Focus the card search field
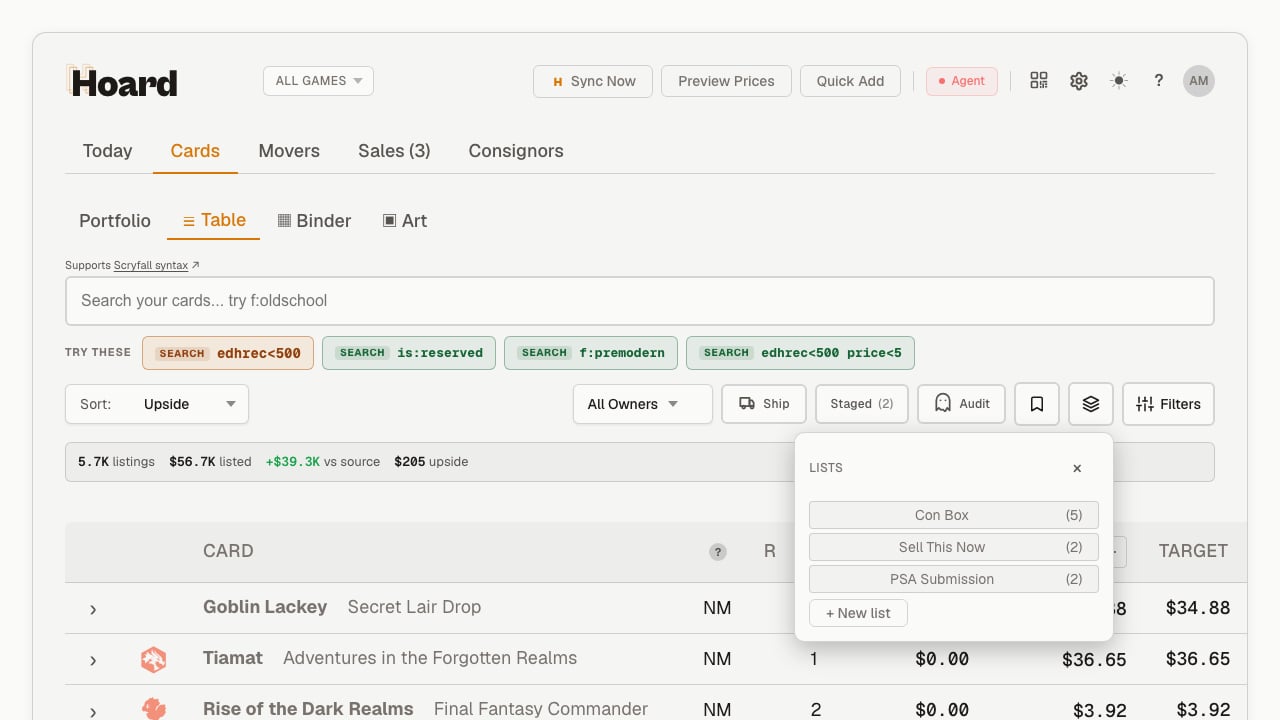This screenshot has height=720, width=1280. click(640, 301)
